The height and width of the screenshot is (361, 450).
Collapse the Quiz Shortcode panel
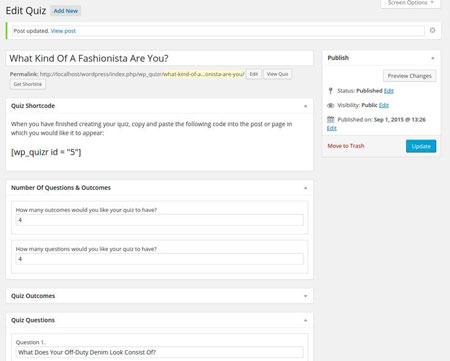[x=305, y=106]
